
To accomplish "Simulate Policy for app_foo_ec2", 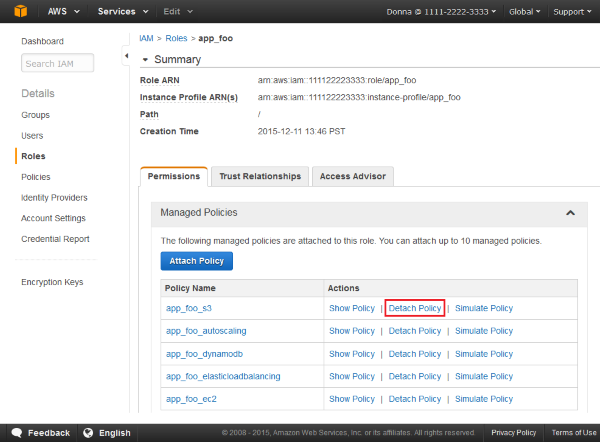I will coord(484,399).
